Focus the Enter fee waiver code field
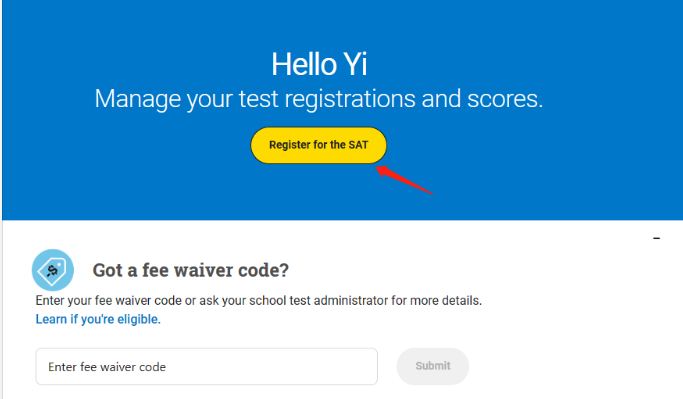The height and width of the screenshot is (399, 683). (206, 366)
